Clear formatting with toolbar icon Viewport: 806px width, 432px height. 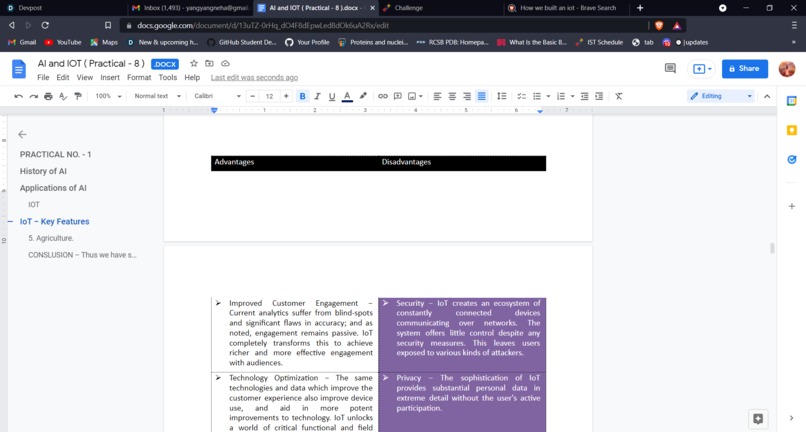619,96
